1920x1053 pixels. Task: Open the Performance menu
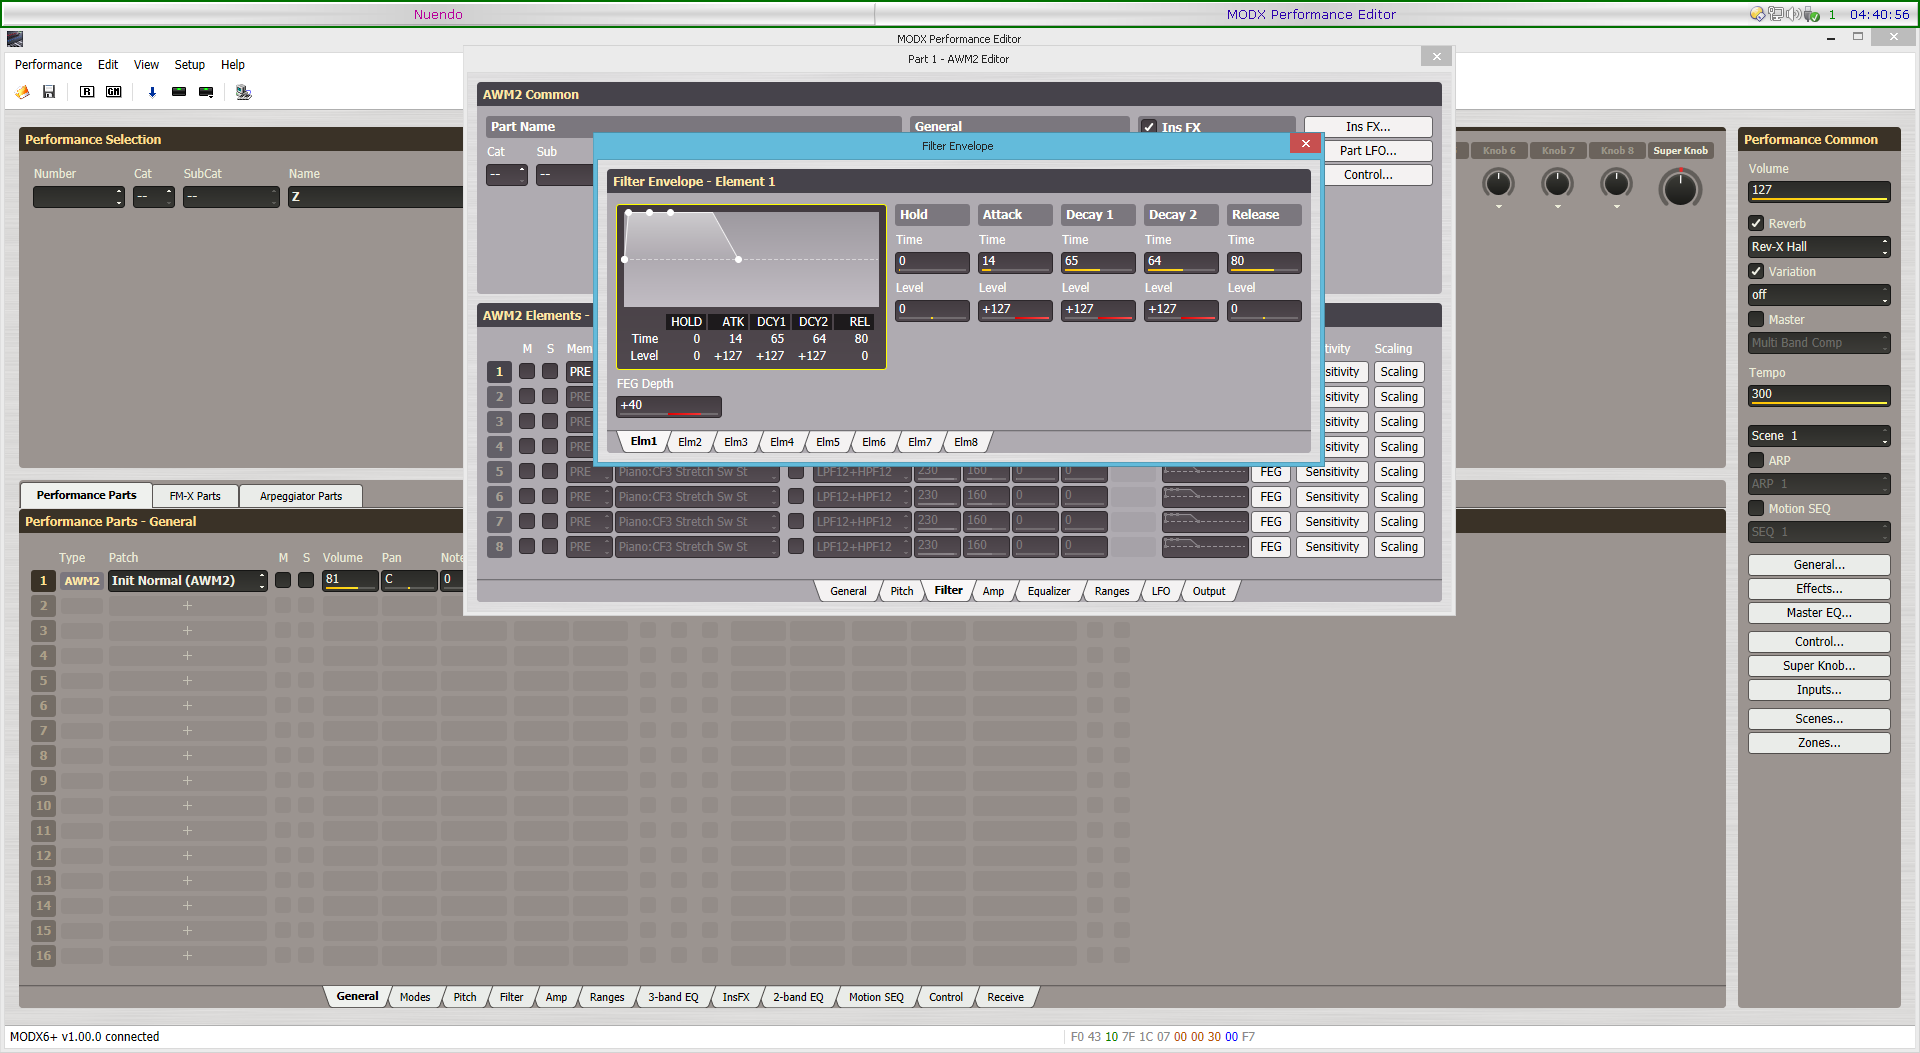(48, 65)
